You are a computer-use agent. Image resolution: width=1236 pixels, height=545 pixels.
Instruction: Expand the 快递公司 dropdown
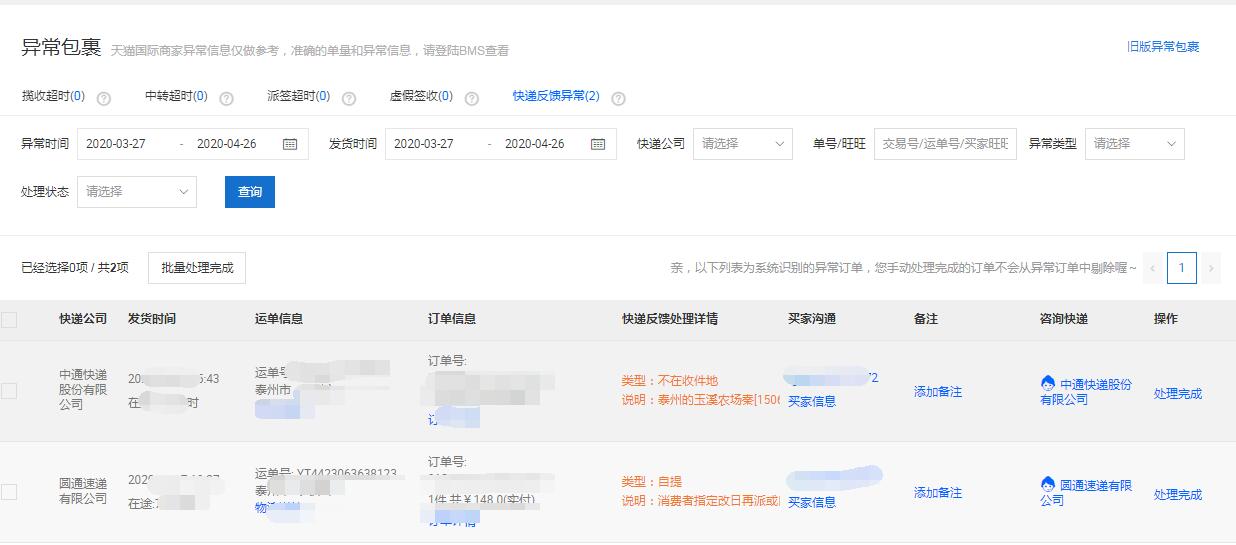(x=743, y=144)
